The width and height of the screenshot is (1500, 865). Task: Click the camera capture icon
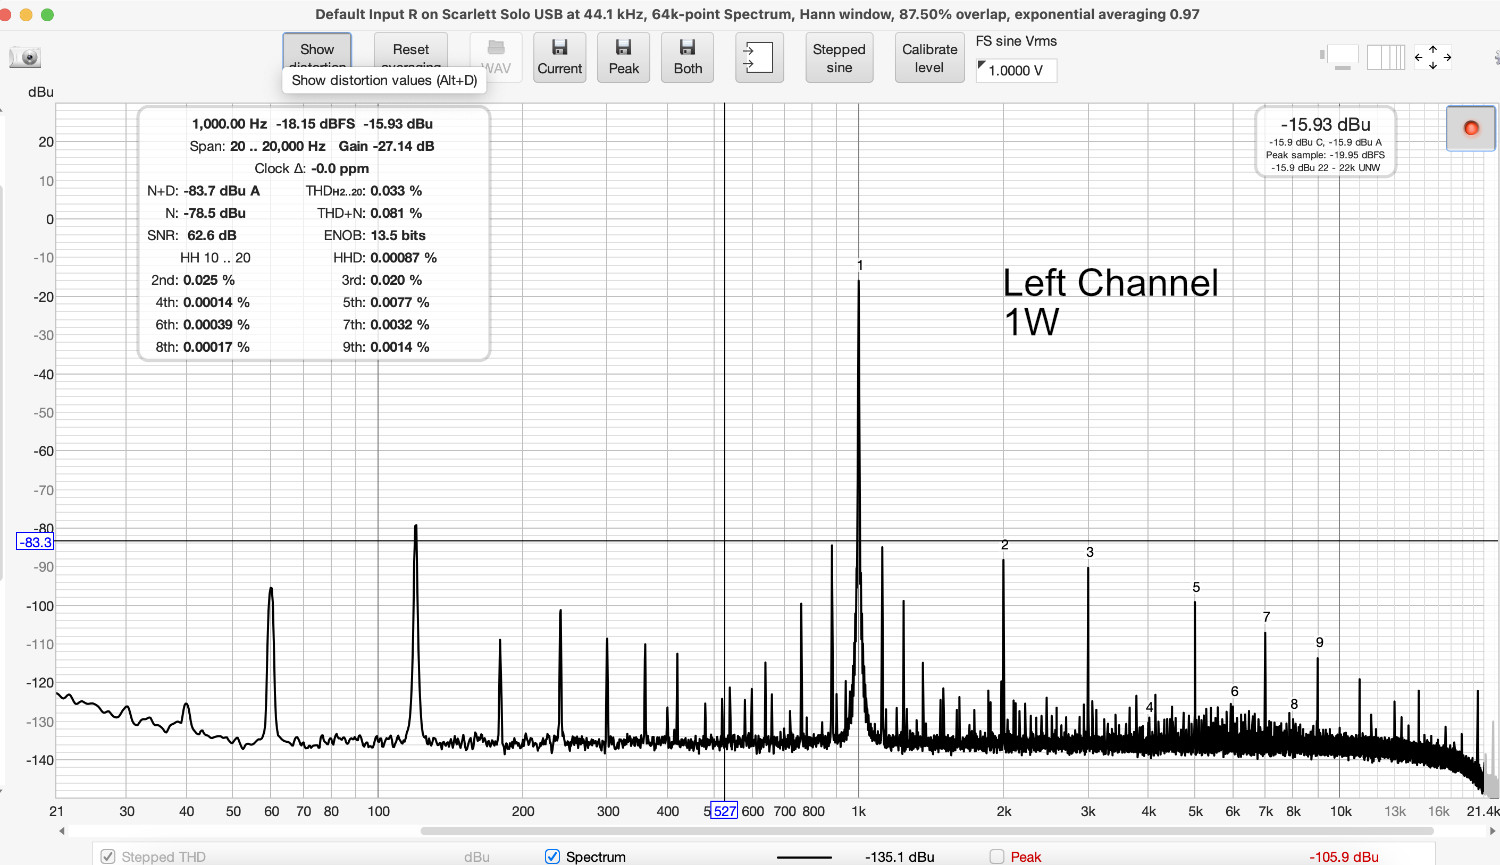[25, 57]
